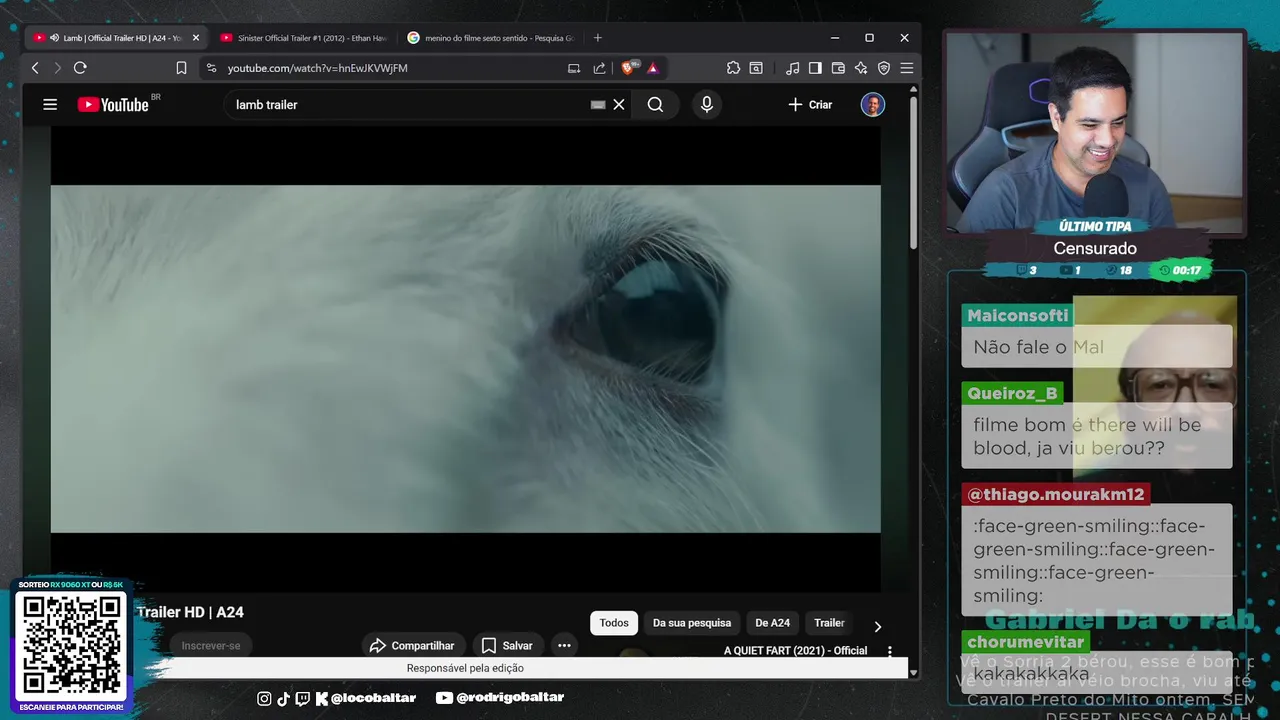1280x720 pixels.
Task: Cast the page with the address-bar screen icon
Action: point(574,68)
